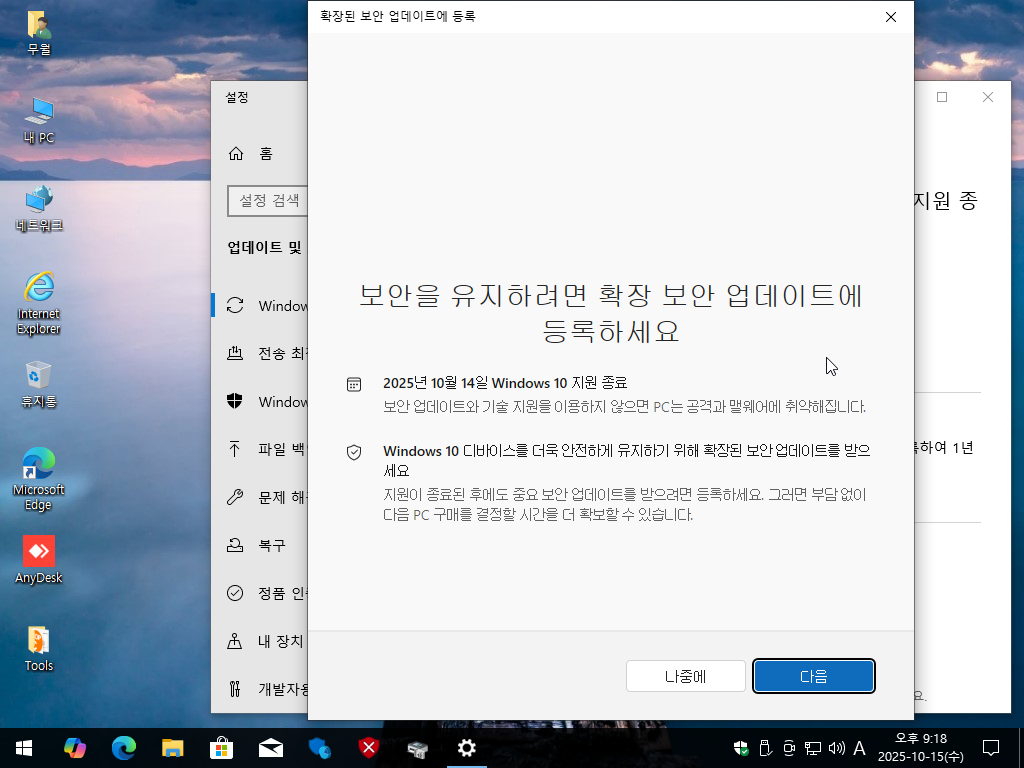1024x768 pixels.
Task: Open the red shield X app in taskbar
Action: pyautogui.click(x=368, y=748)
